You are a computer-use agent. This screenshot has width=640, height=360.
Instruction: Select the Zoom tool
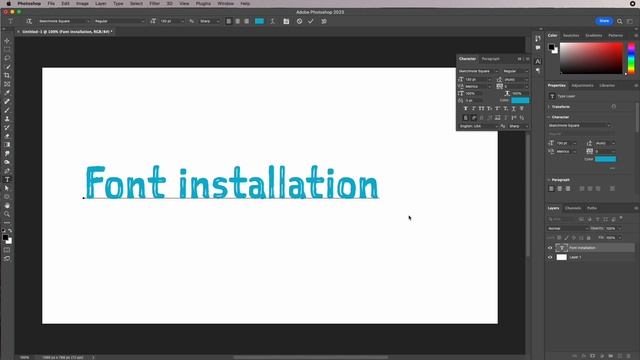pos(7,214)
